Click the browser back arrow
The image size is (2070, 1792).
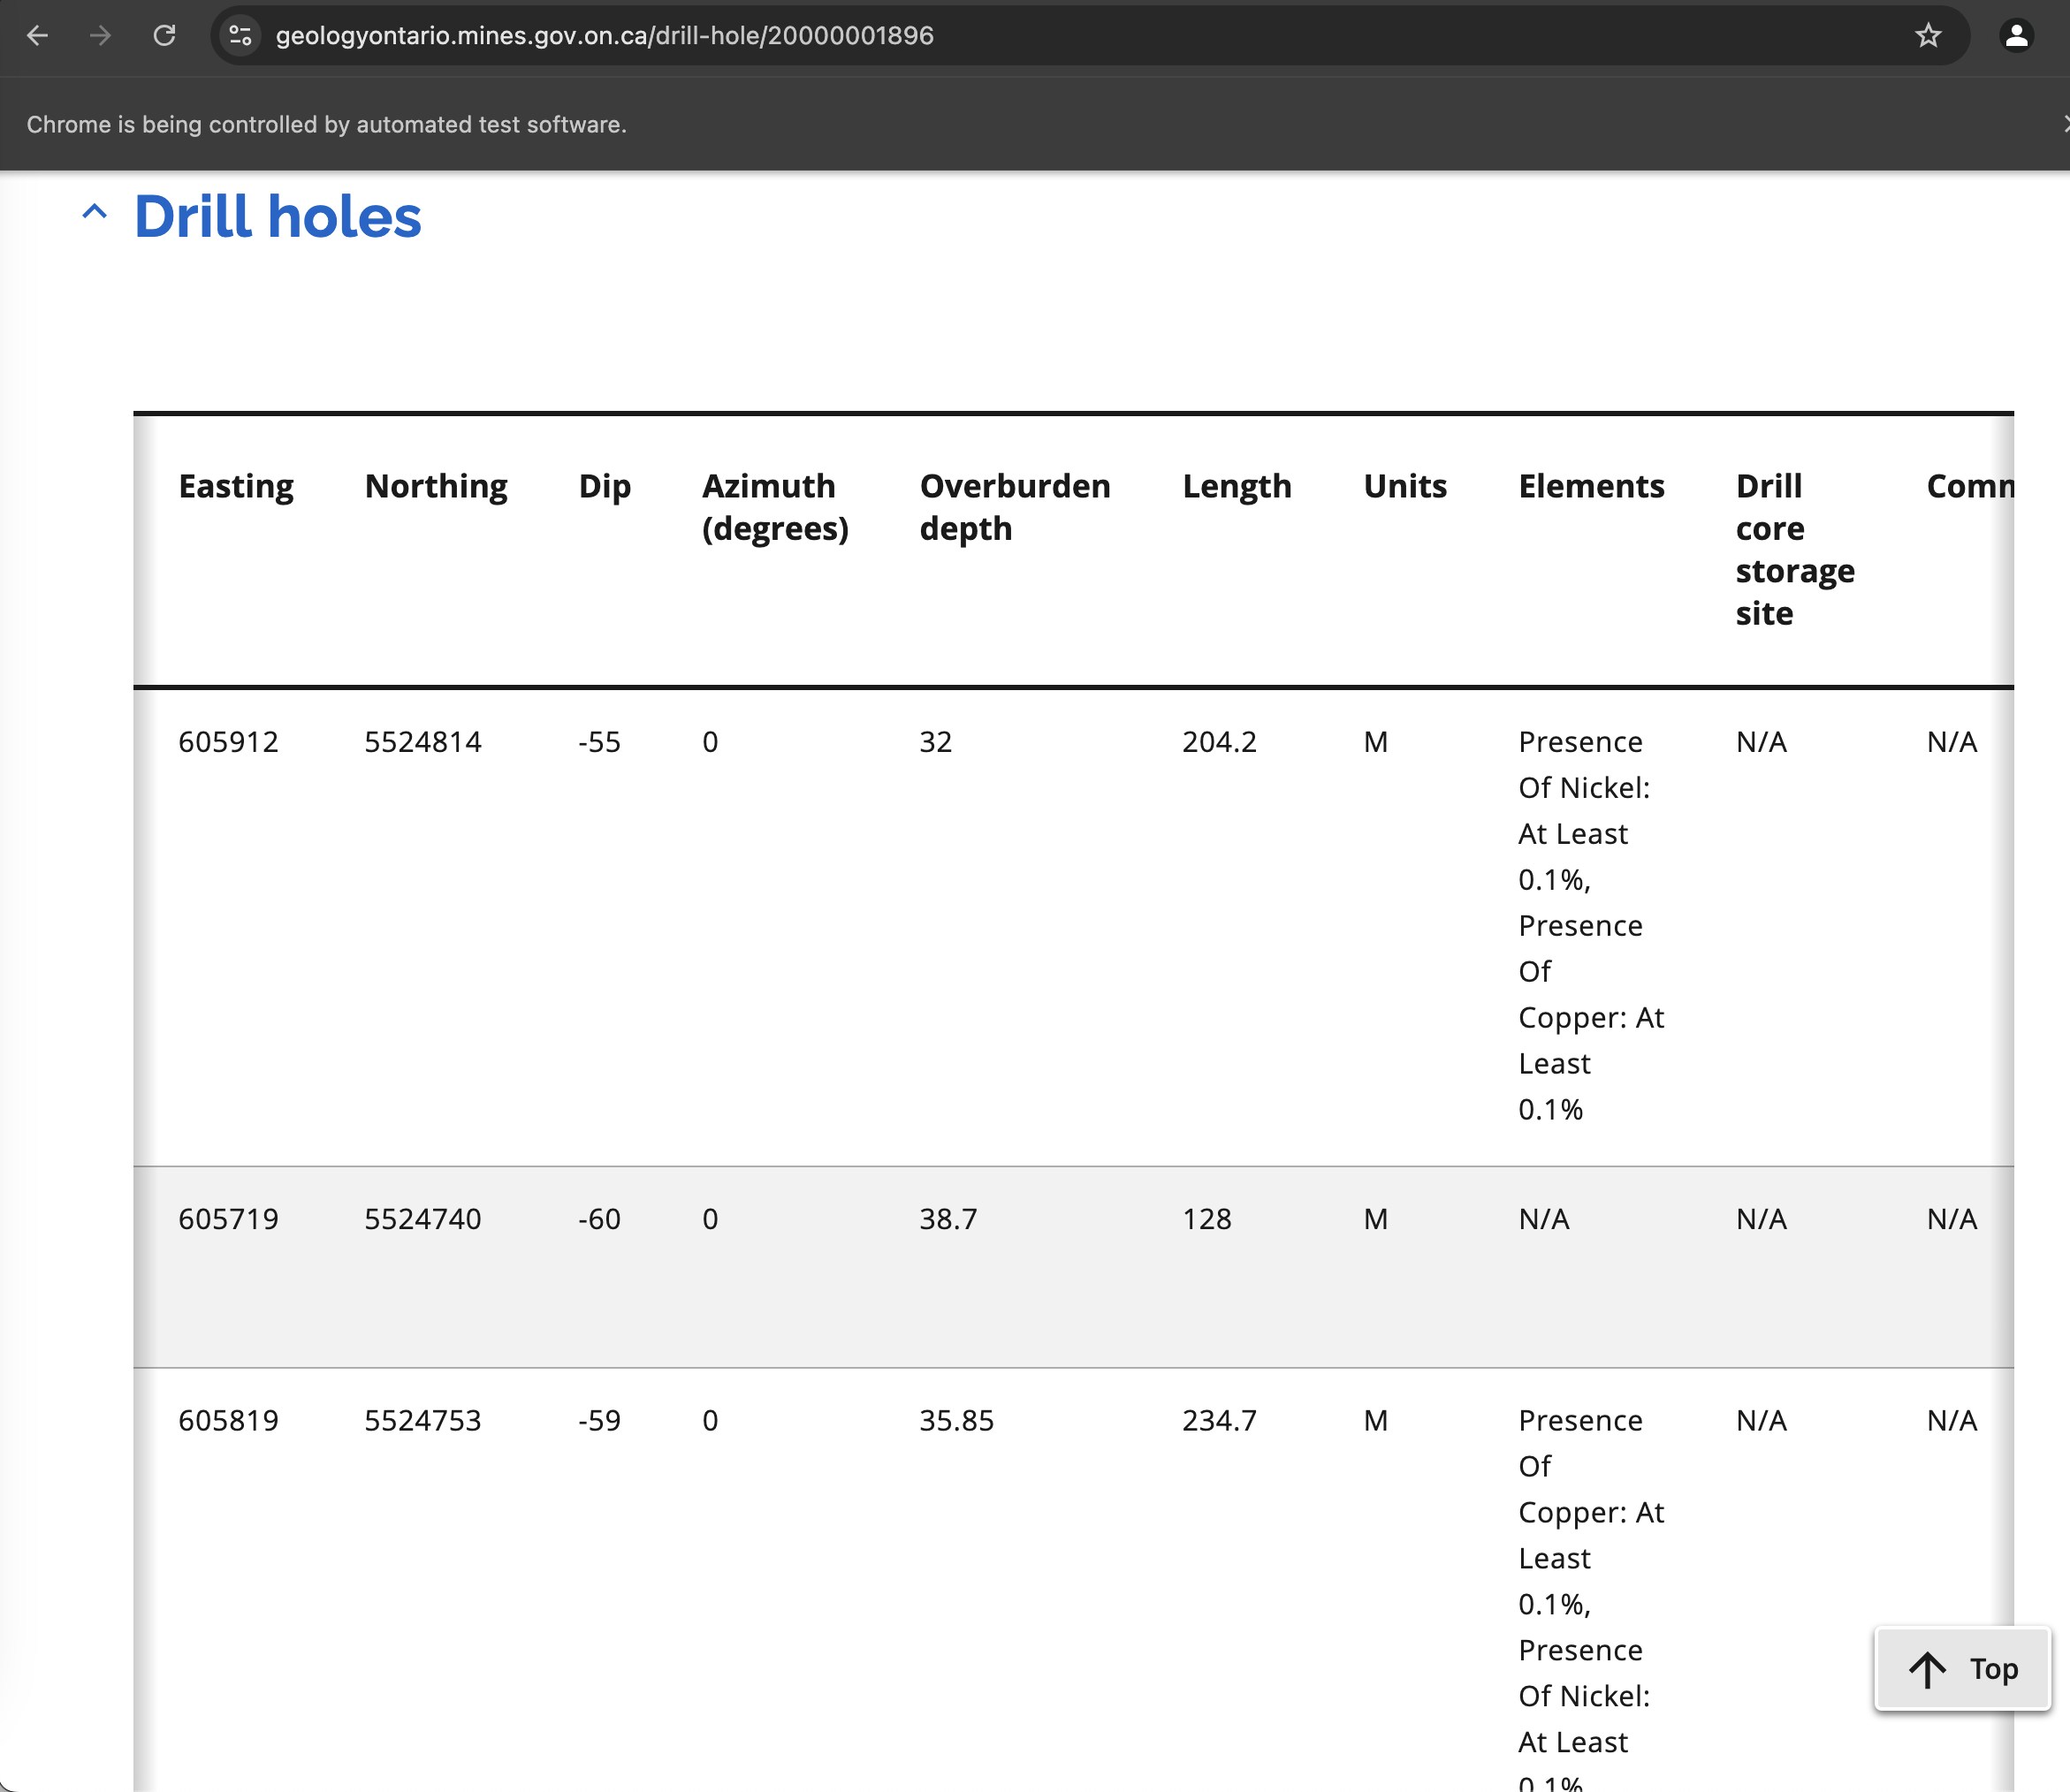(37, 36)
